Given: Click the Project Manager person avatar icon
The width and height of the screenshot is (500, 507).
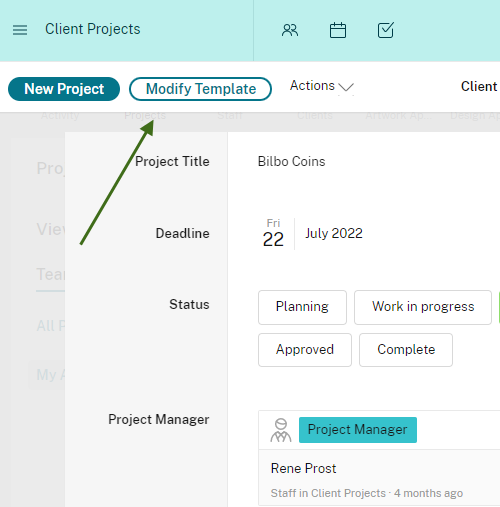Looking at the screenshot, I should pyautogui.click(x=281, y=430).
